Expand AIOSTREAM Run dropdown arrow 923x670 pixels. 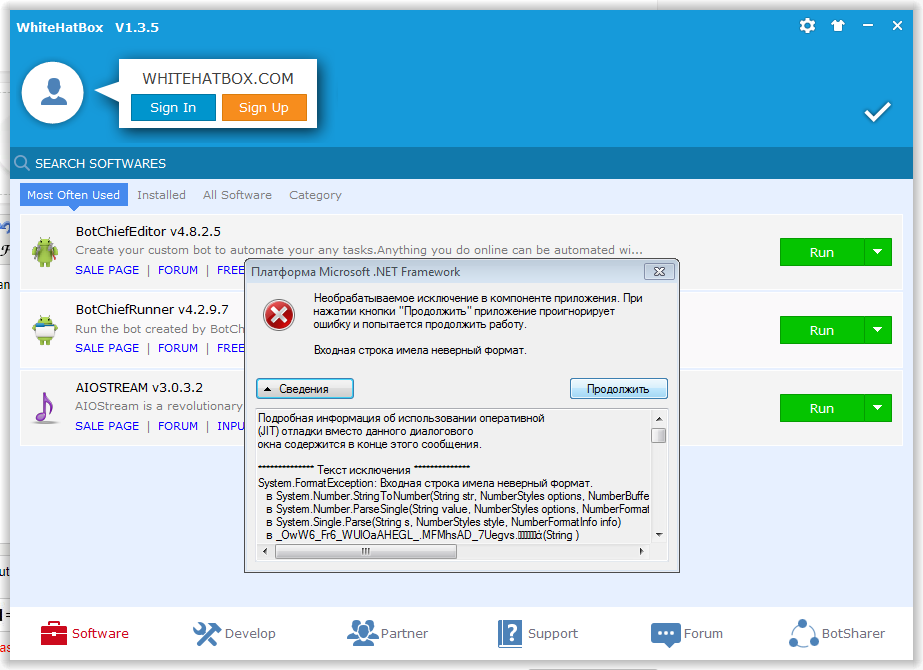pyautogui.click(x=877, y=408)
